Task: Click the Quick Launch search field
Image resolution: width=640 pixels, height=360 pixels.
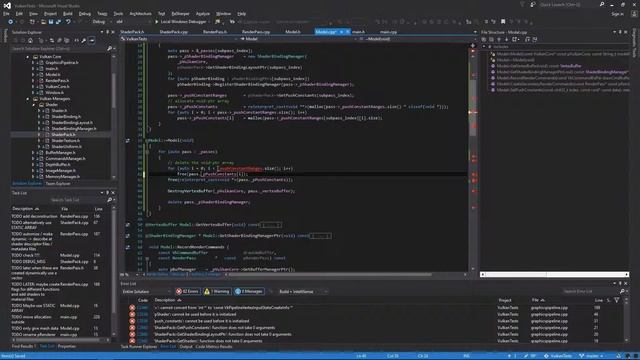Action: (x=568, y=4)
